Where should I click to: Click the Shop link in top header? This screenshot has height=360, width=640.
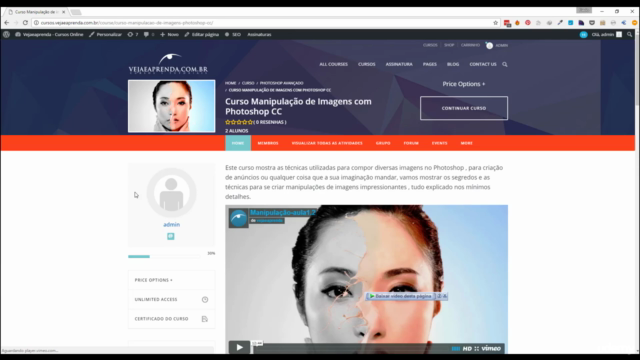tap(449, 45)
